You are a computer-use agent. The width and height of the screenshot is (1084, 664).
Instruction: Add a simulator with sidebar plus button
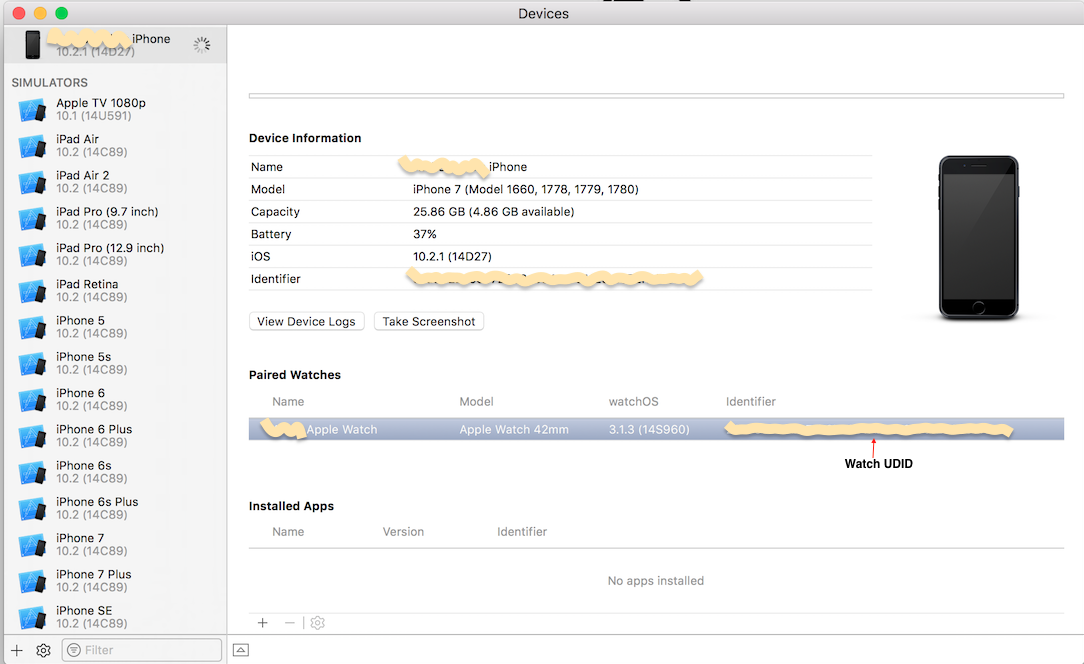click(17, 650)
